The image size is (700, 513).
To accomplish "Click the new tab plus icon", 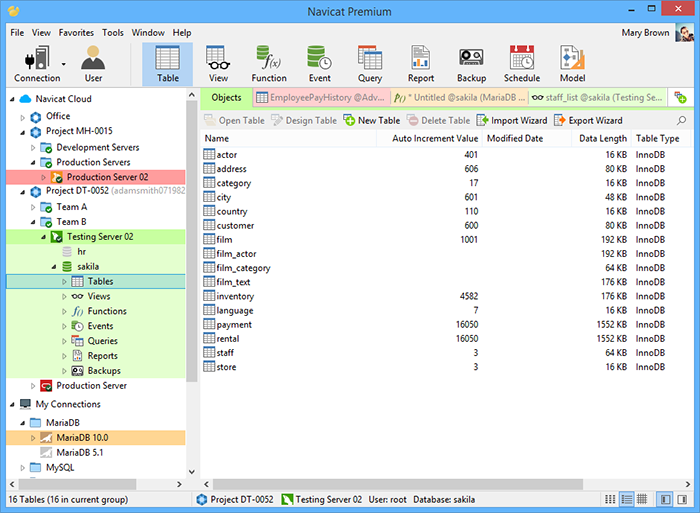I will point(680,97).
